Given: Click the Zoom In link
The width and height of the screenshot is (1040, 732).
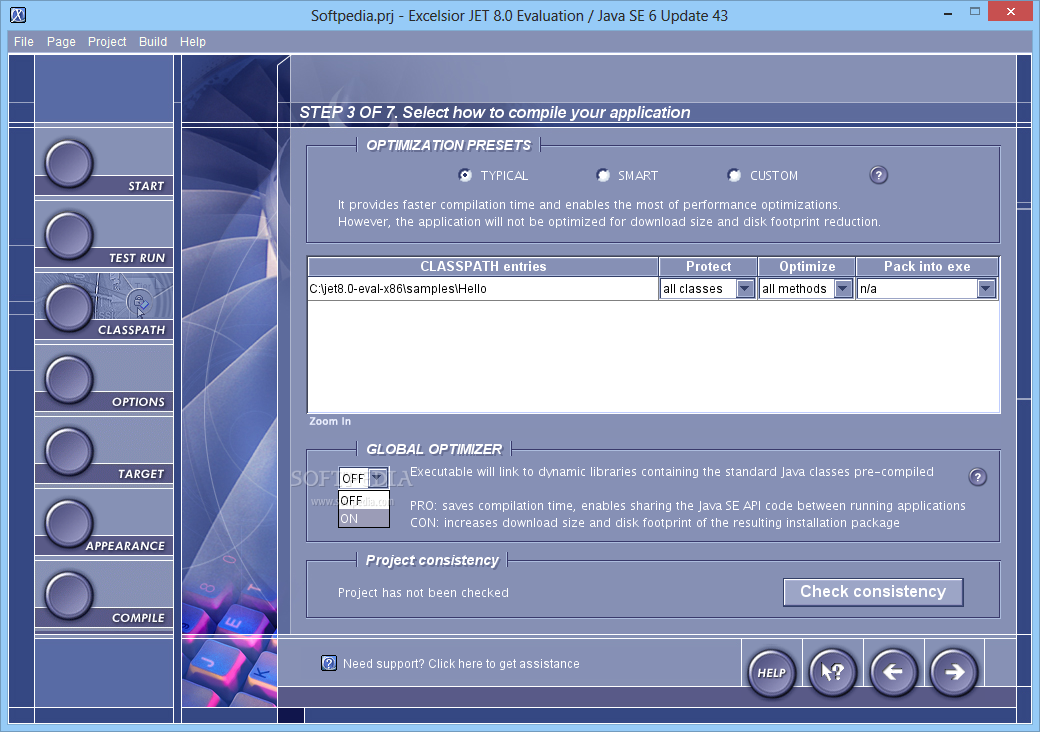Looking at the screenshot, I should pos(330,421).
